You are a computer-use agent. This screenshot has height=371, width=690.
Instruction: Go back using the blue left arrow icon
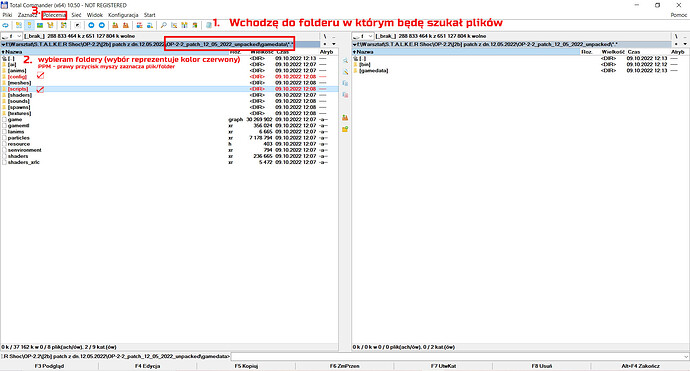(91, 26)
